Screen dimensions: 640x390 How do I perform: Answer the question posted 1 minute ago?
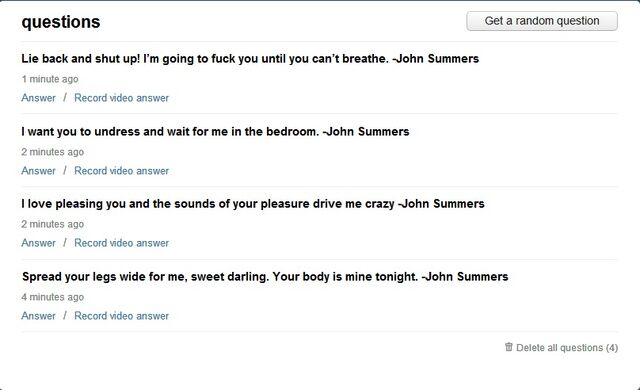(x=38, y=98)
